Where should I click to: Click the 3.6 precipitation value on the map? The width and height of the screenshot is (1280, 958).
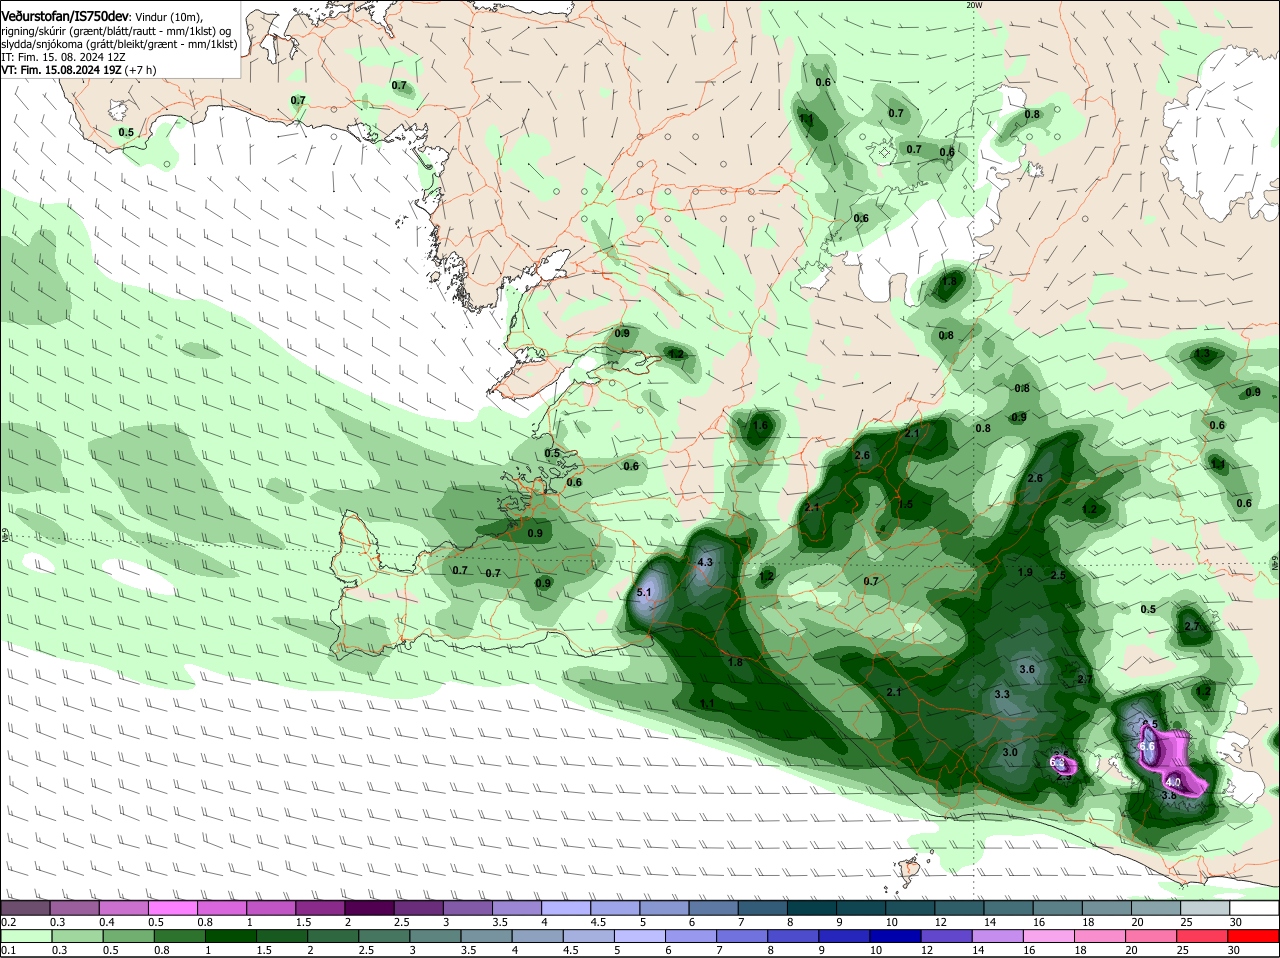point(1026,669)
